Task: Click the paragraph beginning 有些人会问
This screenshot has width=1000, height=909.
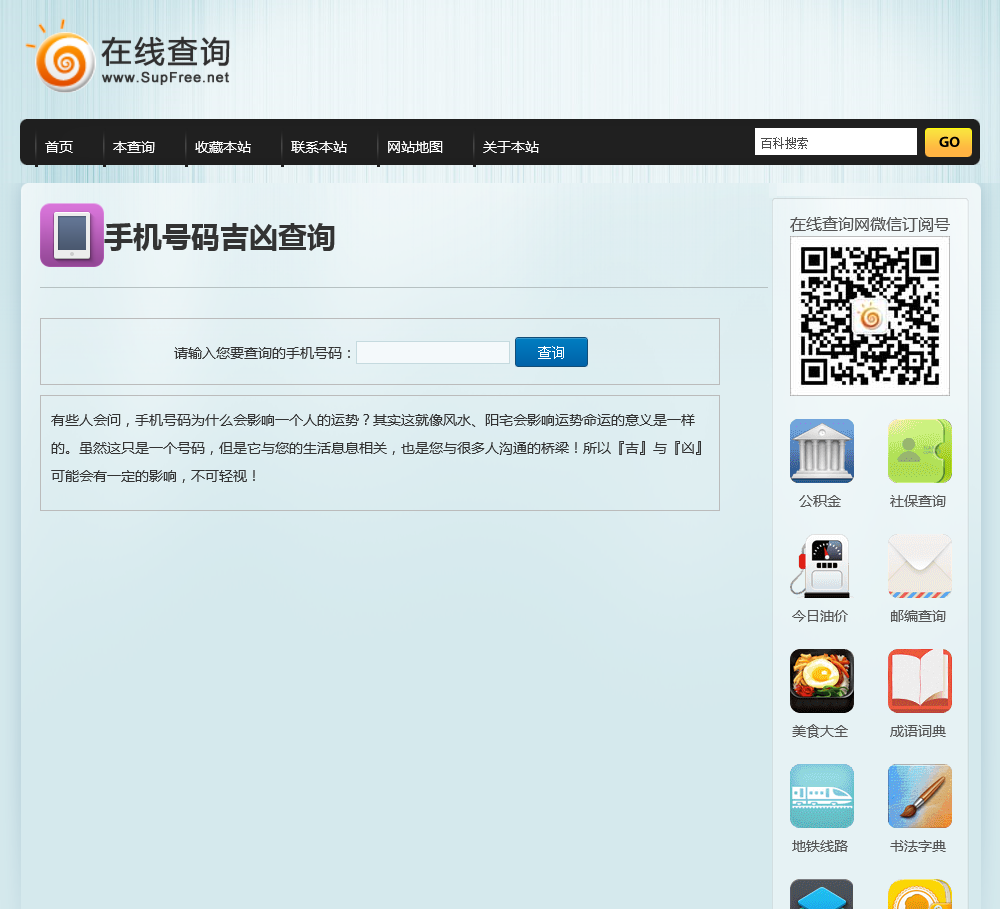Action: point(378,448)
